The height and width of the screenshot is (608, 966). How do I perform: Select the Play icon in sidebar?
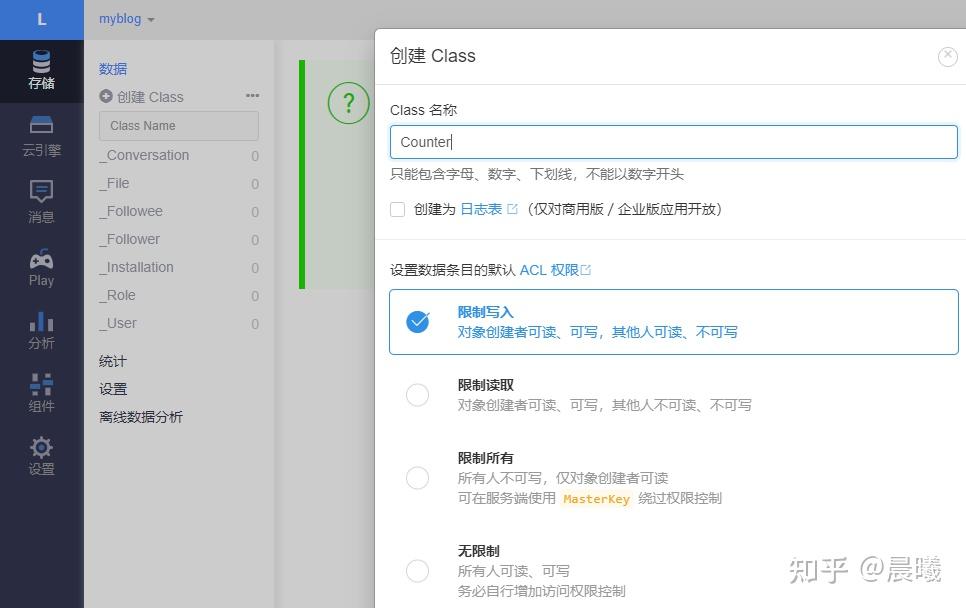click(x=41, y=265)
